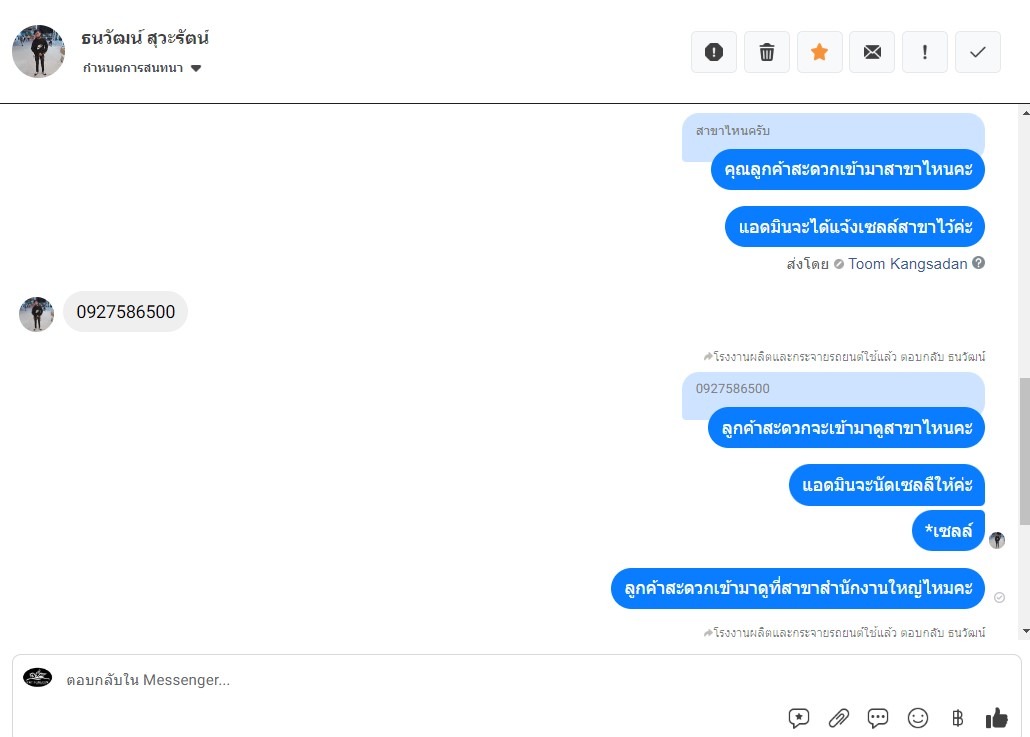Click scrollbar down arrow in chat
The width and height of the screenshot is (1030, 737).
tap(1025, 631)
